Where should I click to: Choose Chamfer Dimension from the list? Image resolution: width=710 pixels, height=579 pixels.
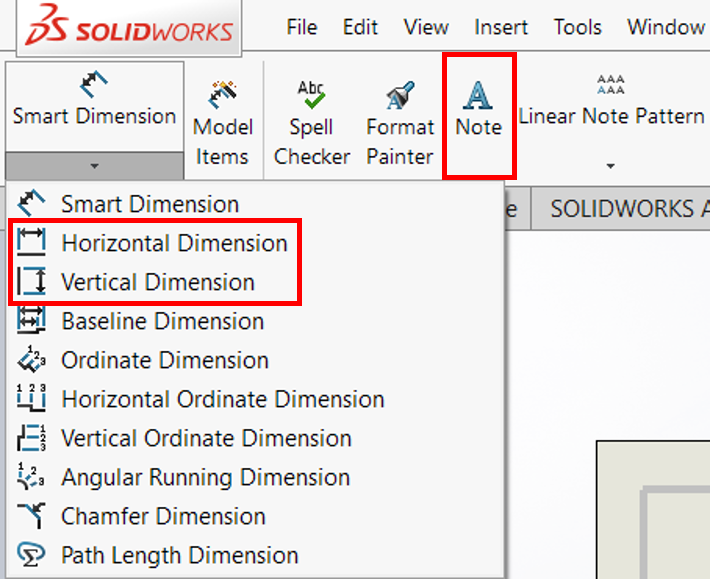pyautogui.click(x=255, y=516)
